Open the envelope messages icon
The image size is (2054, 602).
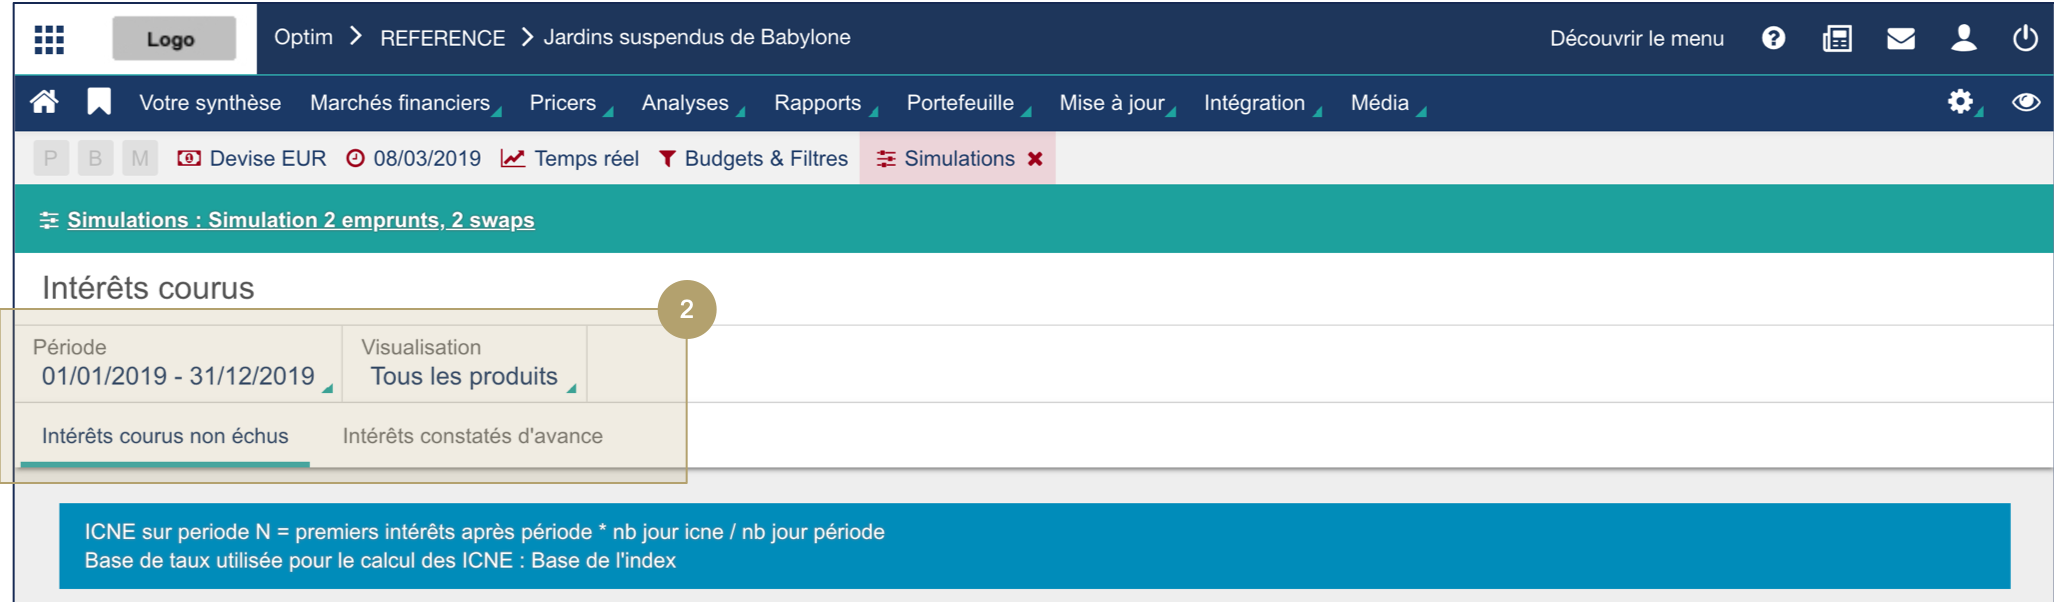pyautogui.click(x=1901, y=38)
